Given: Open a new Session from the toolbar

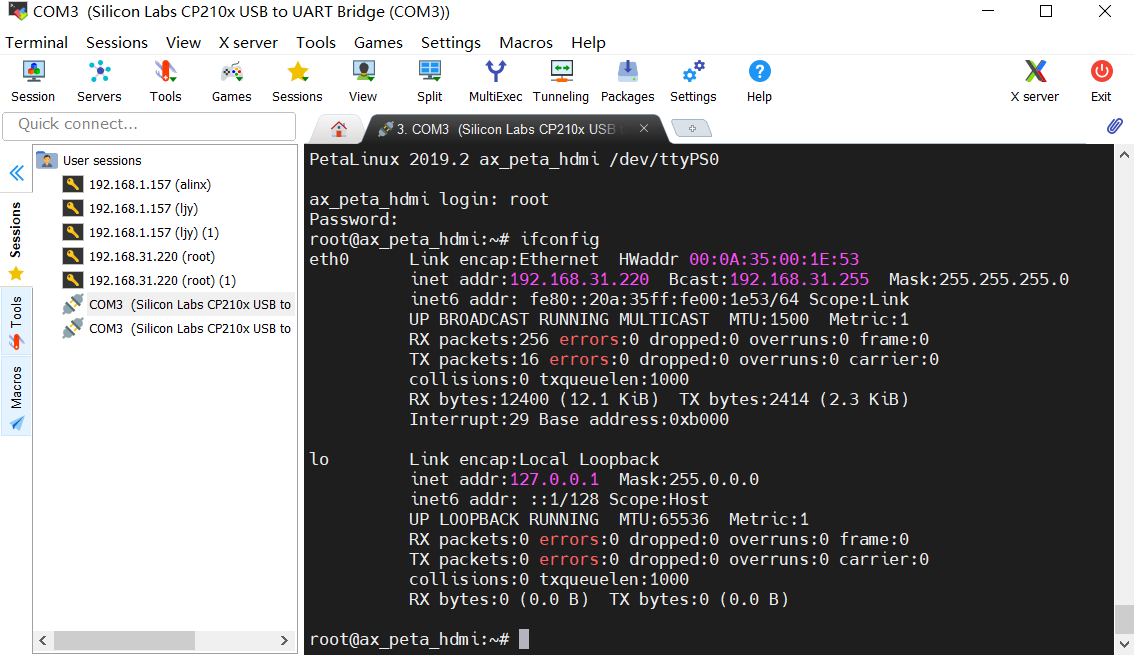Looking at the screenshot, I should 32,80.
